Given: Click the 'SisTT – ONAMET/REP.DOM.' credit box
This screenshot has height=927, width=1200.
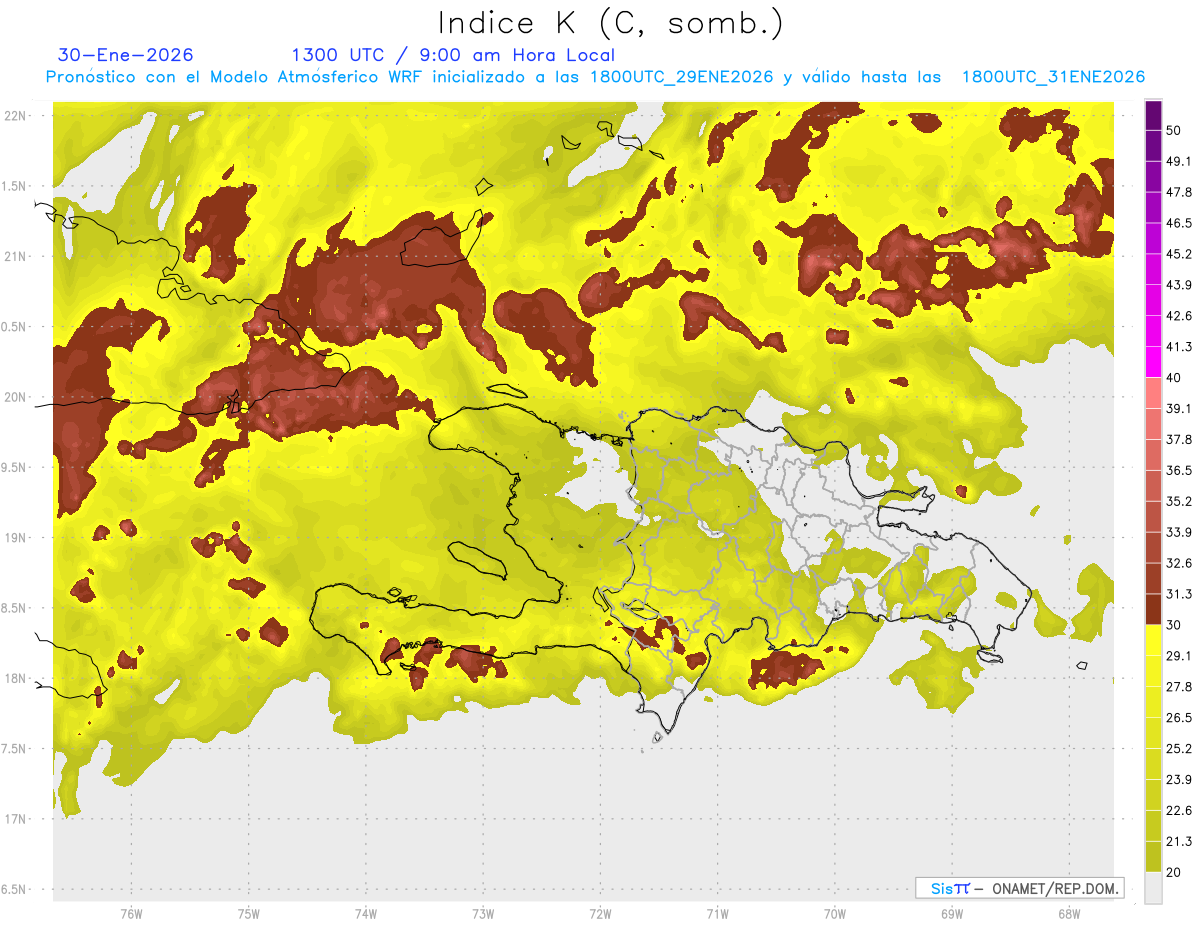Looking at the screenshot, I should click(1019, 888).
